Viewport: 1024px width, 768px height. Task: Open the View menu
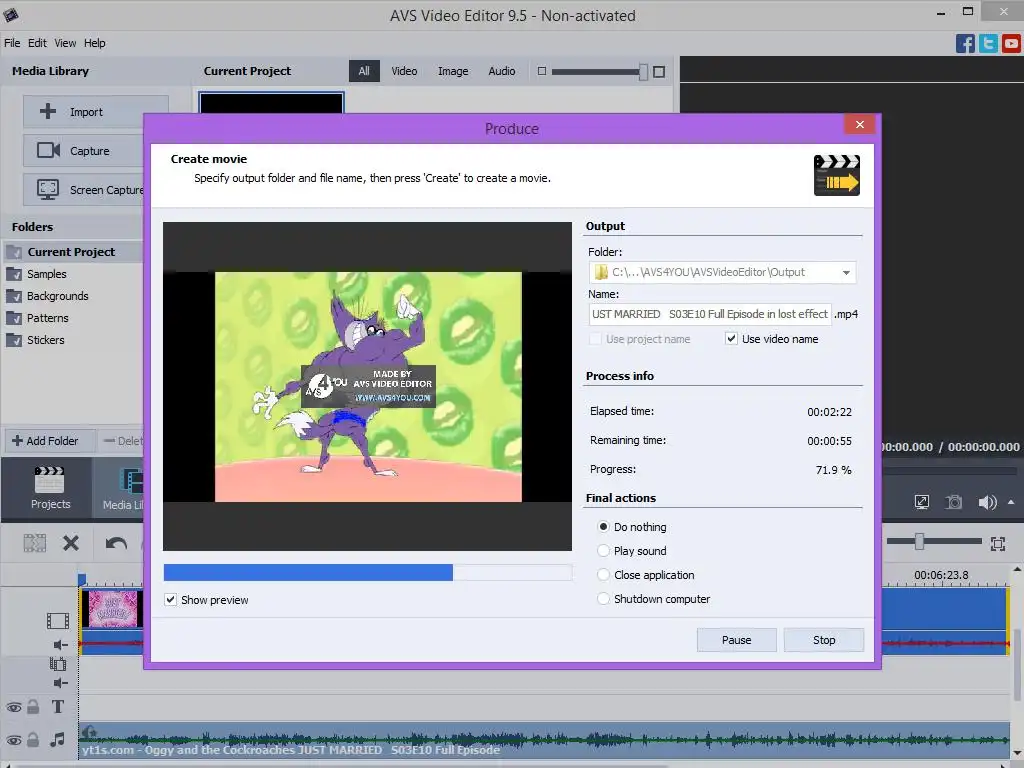(x=65, y=43)
